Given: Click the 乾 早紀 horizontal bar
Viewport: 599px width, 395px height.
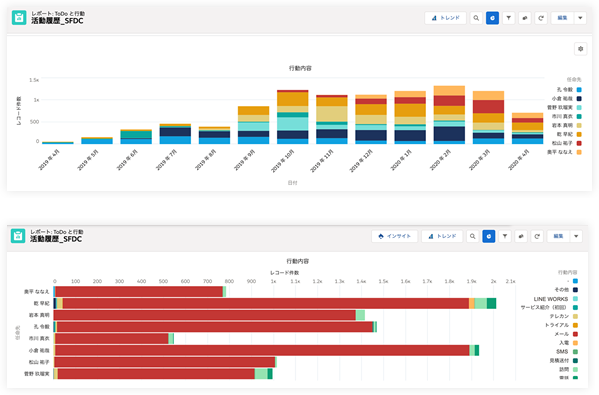Looking at the screenshot, I should (275, 304).
